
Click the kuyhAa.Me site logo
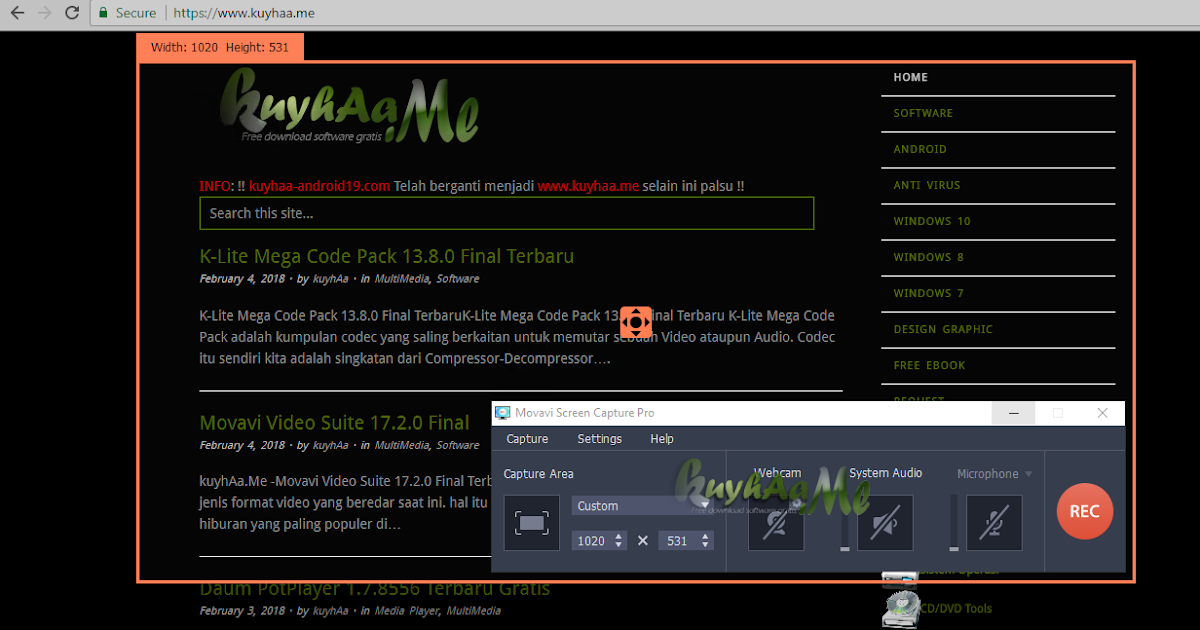[x=349, y=106]
